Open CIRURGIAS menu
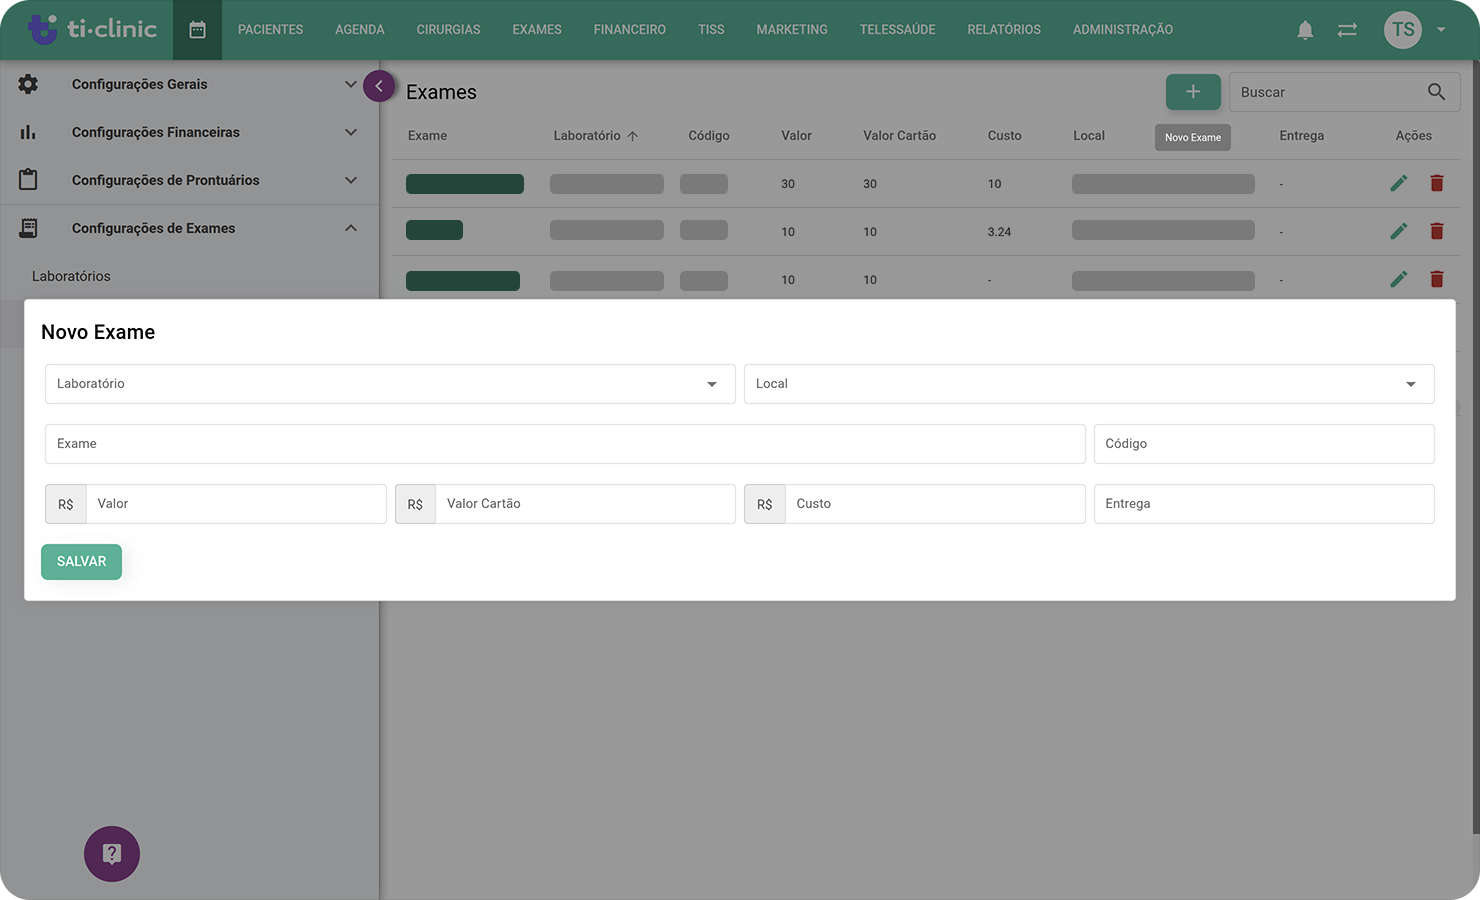1480x900 pixels. [x=448, y=30]
